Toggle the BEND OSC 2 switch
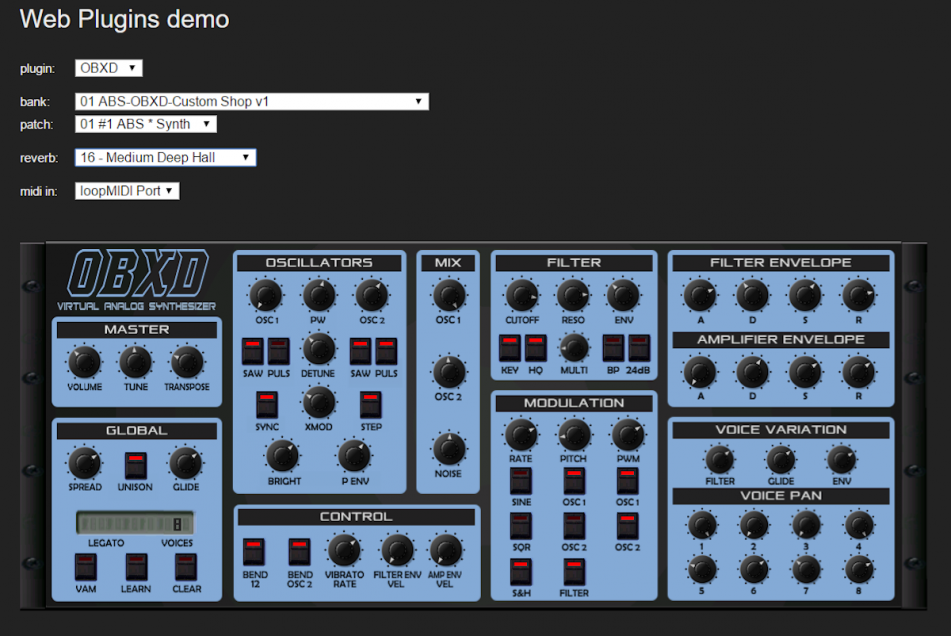Image resolution: width=951 pixels, height=636 pixels. point(299,552)
